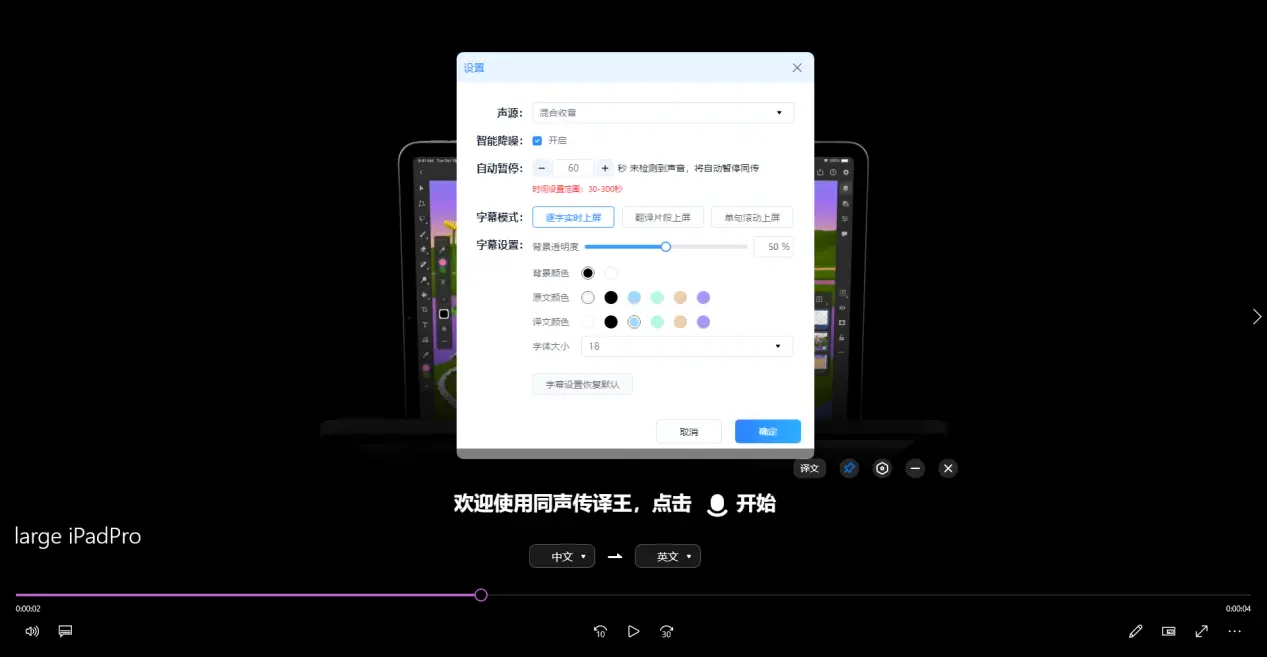Toggle the 译文 button on the subtitle bar
The width and height of the screenshot is (1267, 657).
pyautogui.click(x=809, y=468)
